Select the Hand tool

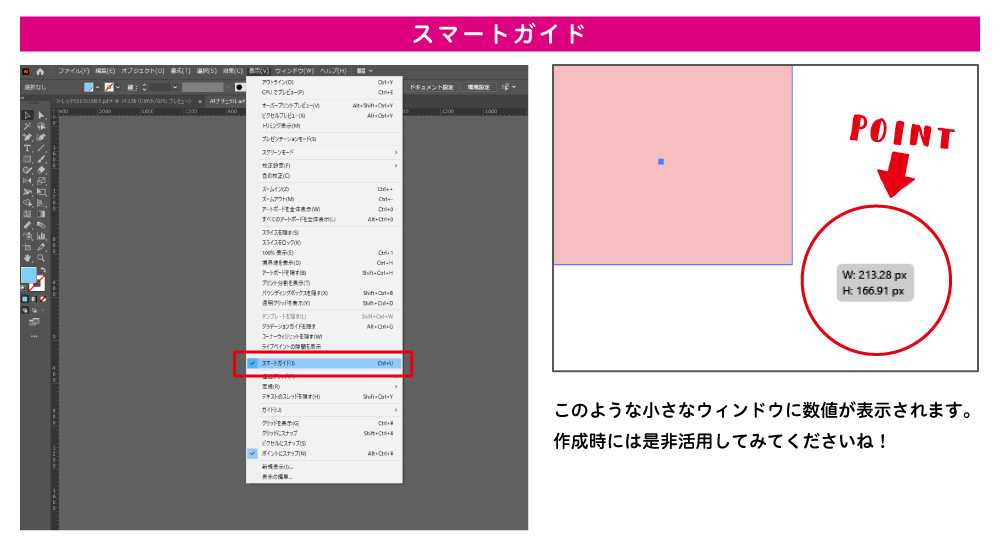click(28, 257)
